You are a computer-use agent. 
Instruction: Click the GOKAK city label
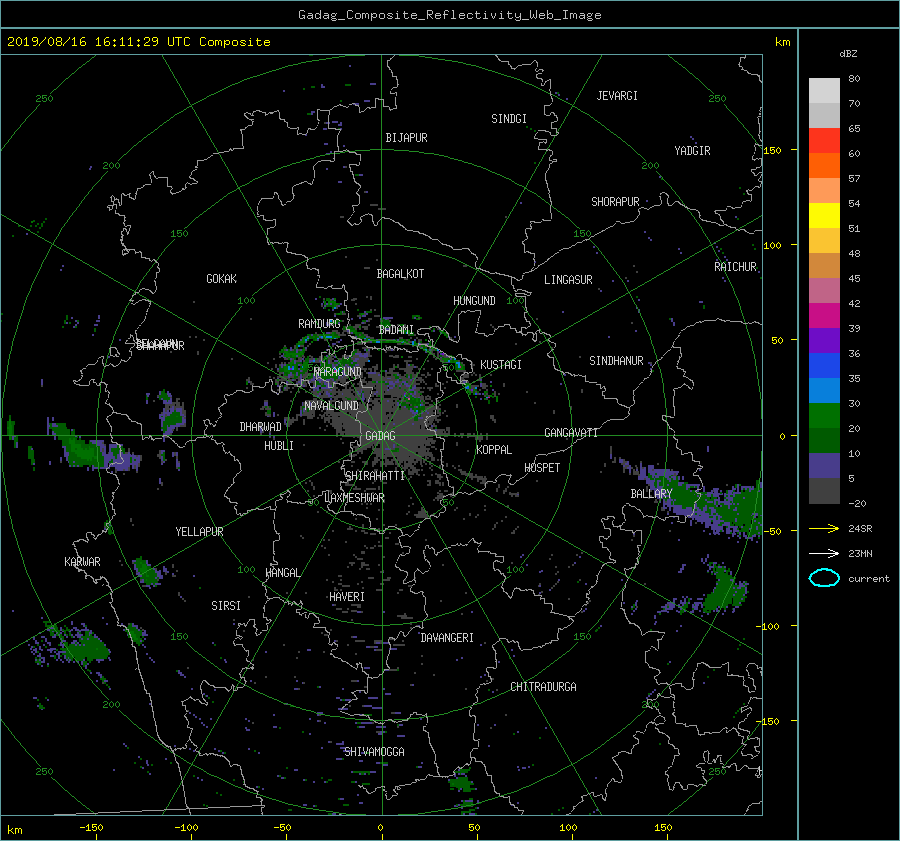click(x=221, y=279)
